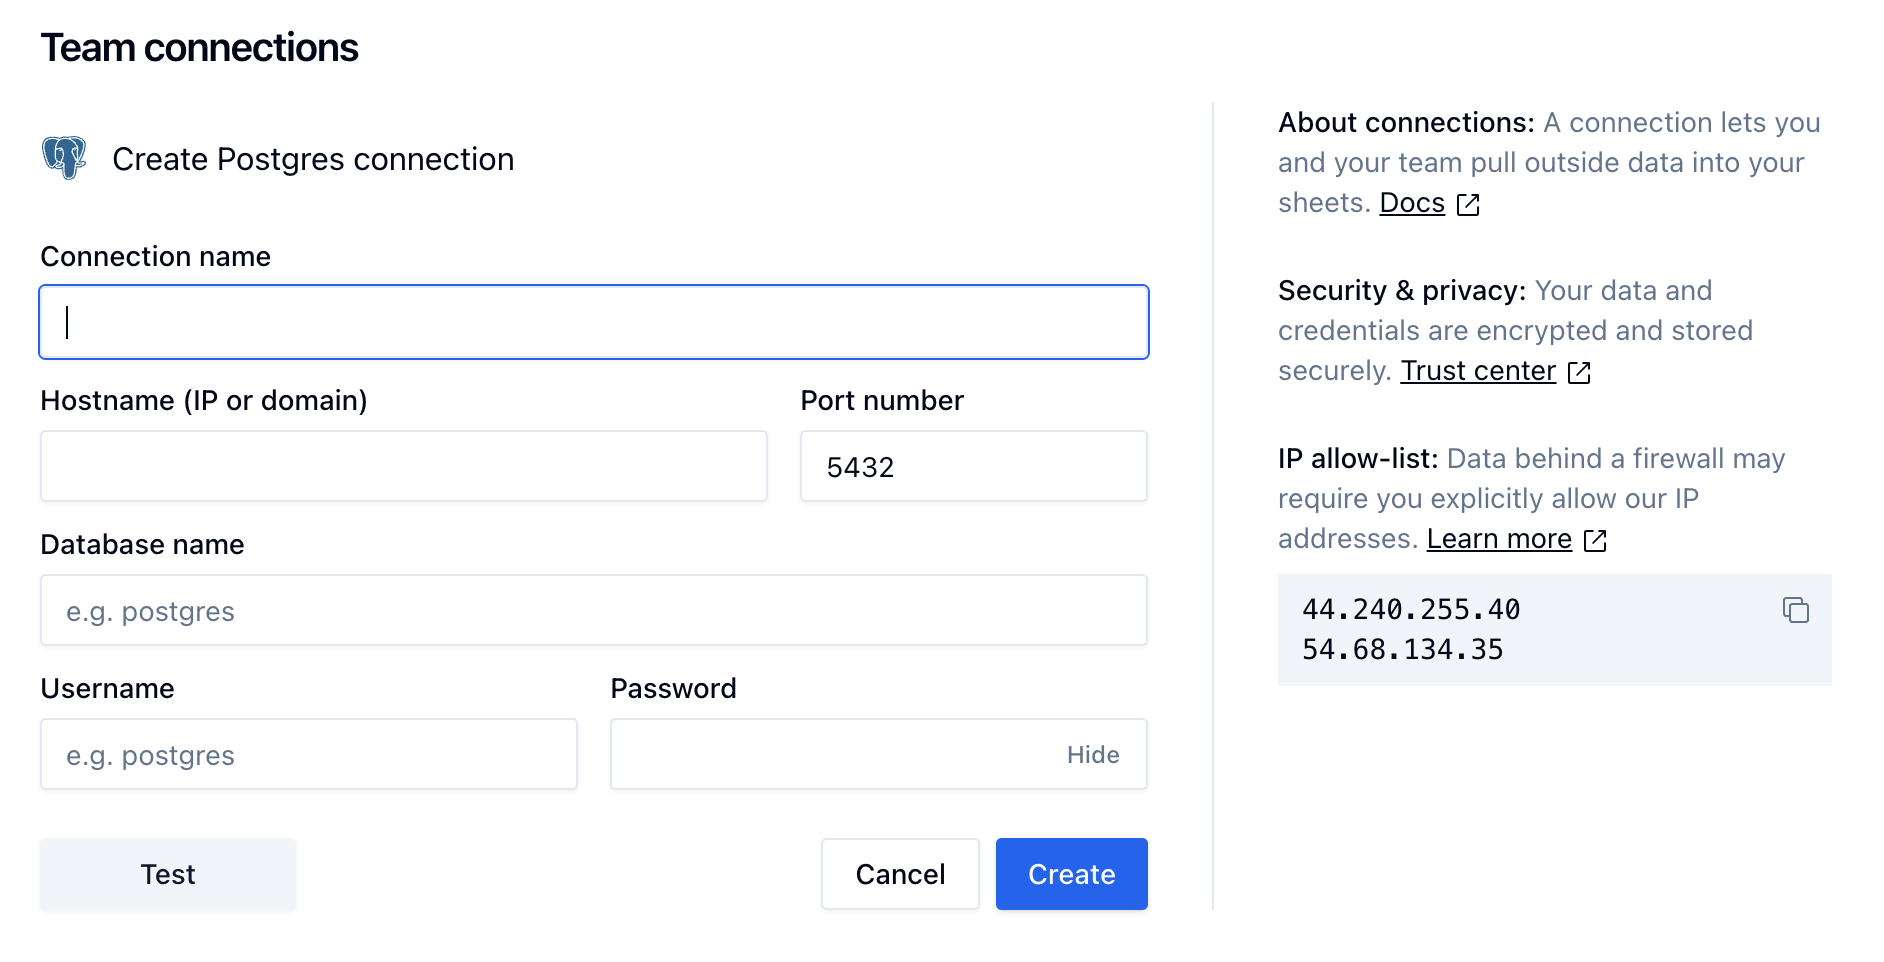Open the Trust center link
This screenshot has width=1884, height=962.
click(x=1477, y=371)
